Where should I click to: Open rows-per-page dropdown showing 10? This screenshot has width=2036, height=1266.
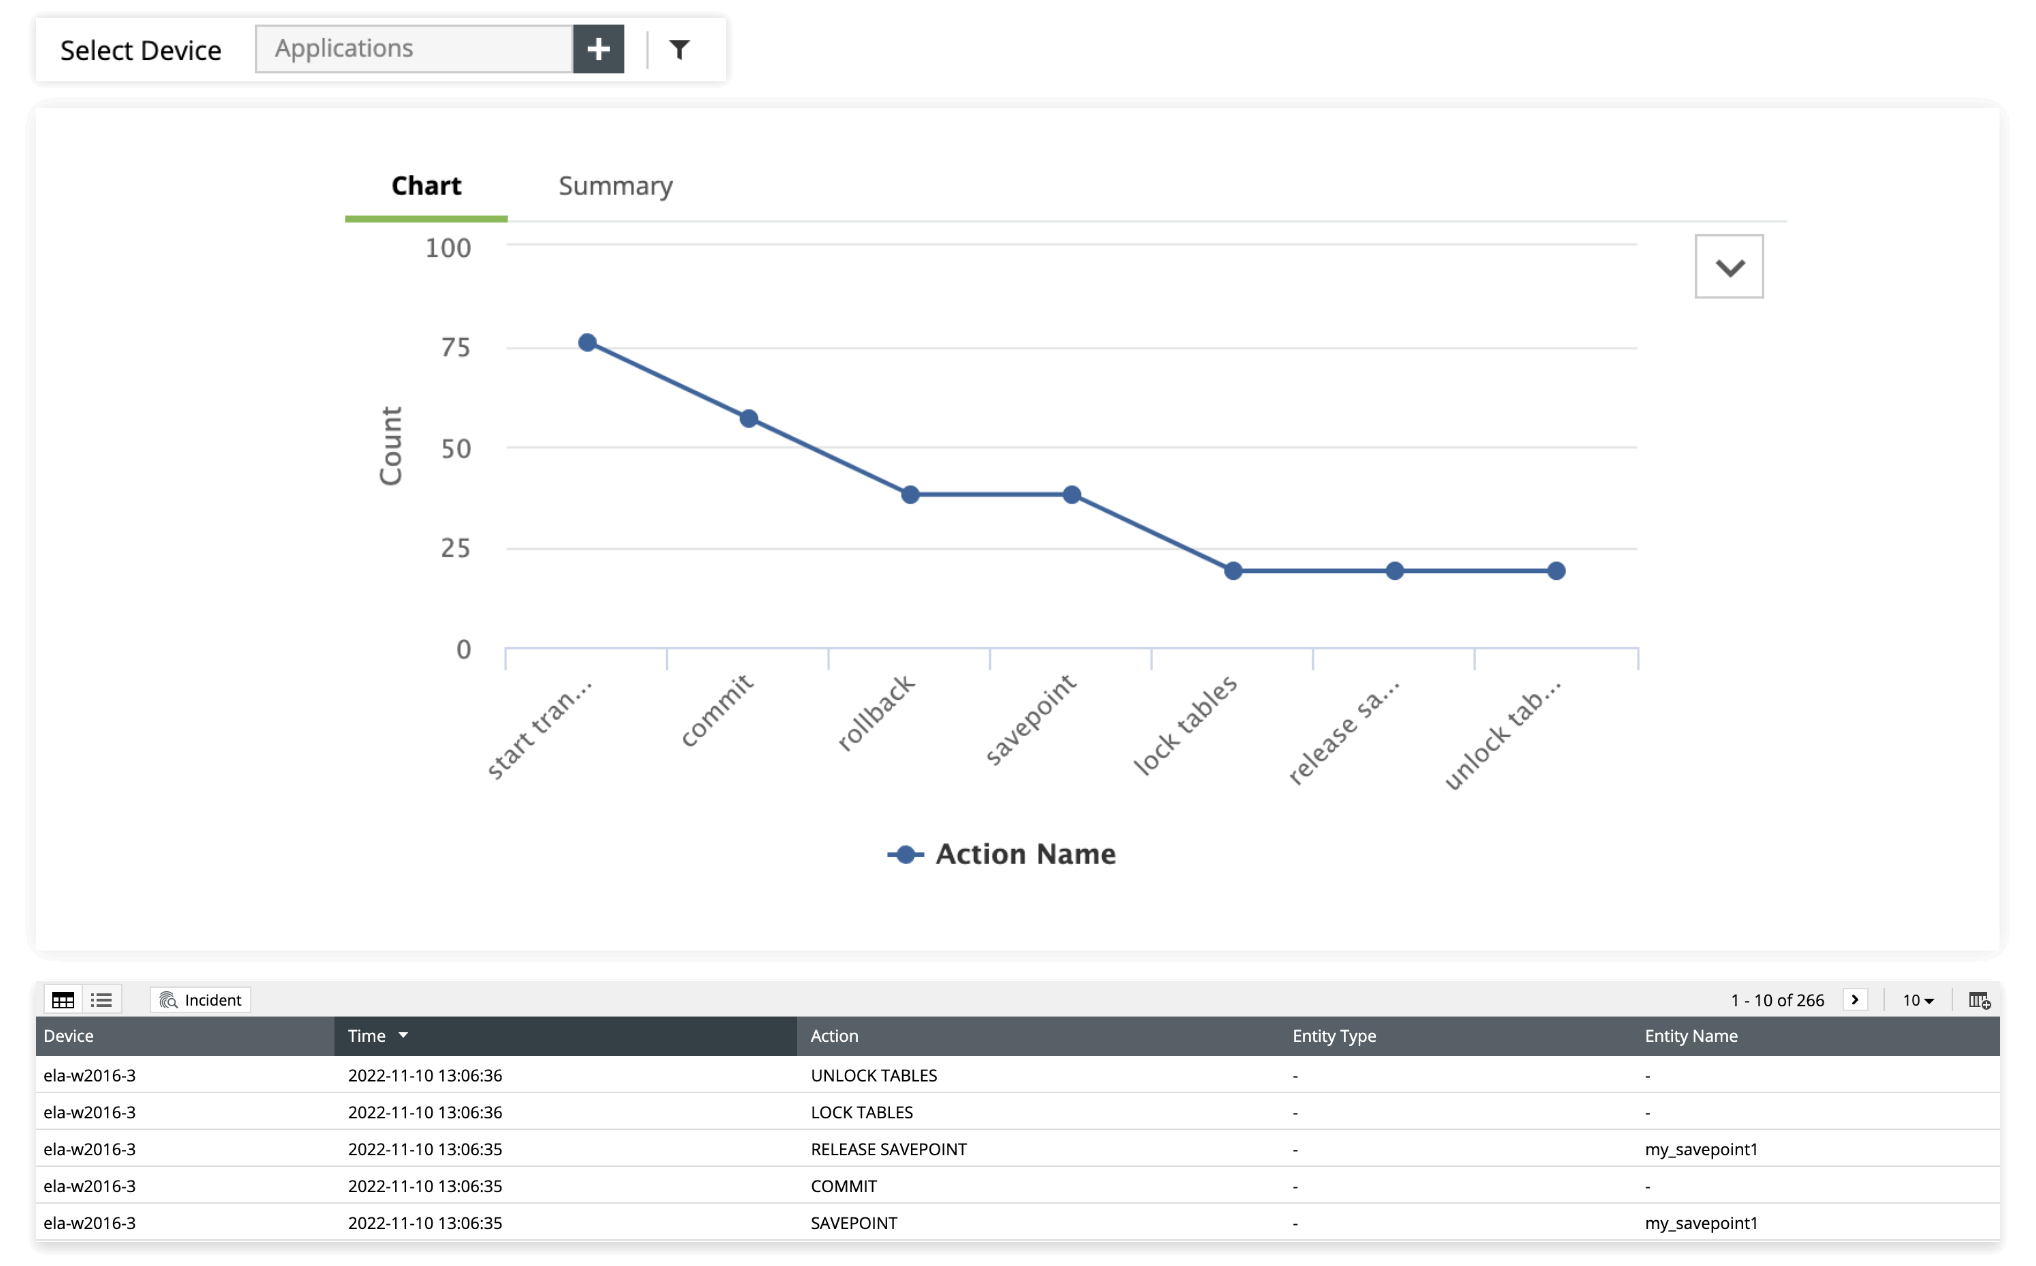[x=1917, y=1000]
